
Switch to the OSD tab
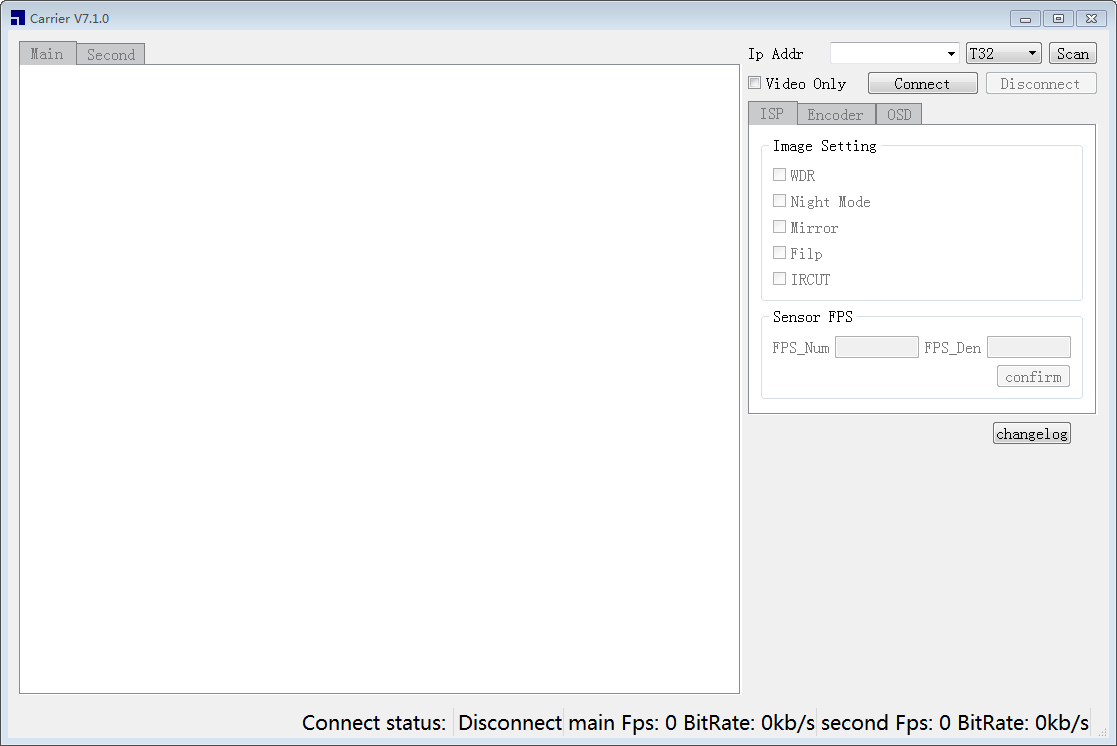pyautogui.click(x=899, y=115)
